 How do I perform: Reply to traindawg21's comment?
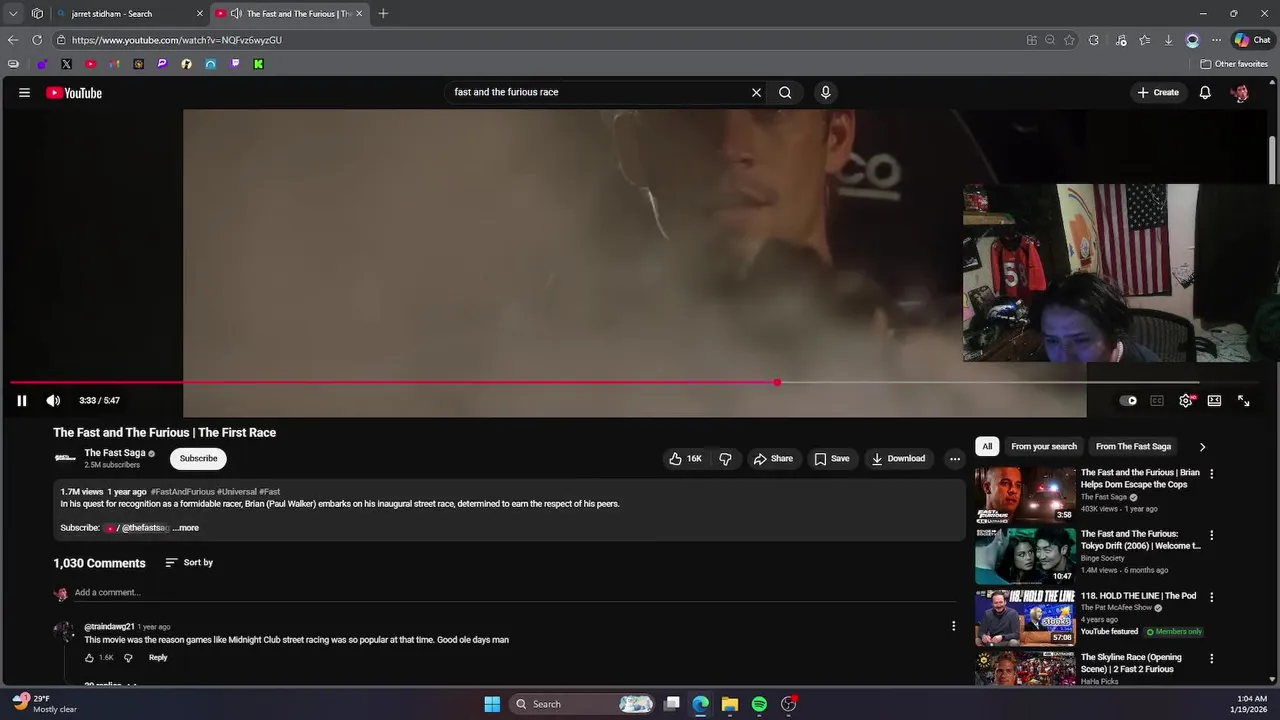point(158,658)
